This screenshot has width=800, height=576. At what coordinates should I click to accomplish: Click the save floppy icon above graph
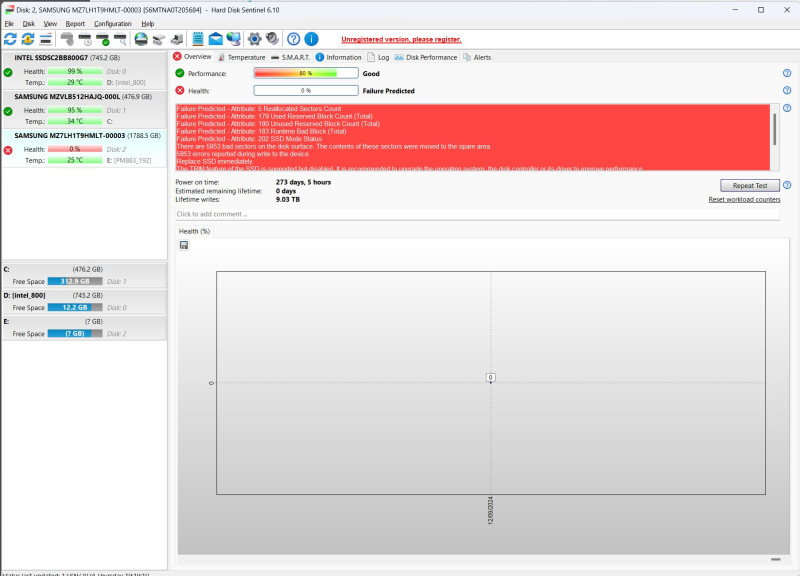click(184, 245)
